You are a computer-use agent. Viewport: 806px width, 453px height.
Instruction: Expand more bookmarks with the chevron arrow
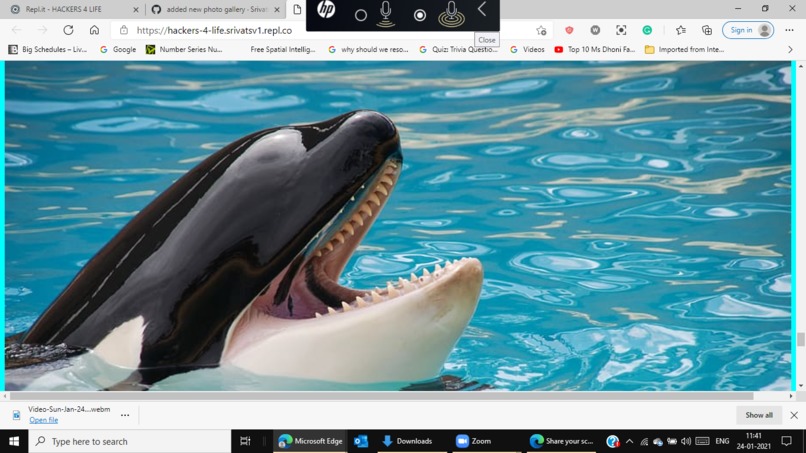[790, 49]
